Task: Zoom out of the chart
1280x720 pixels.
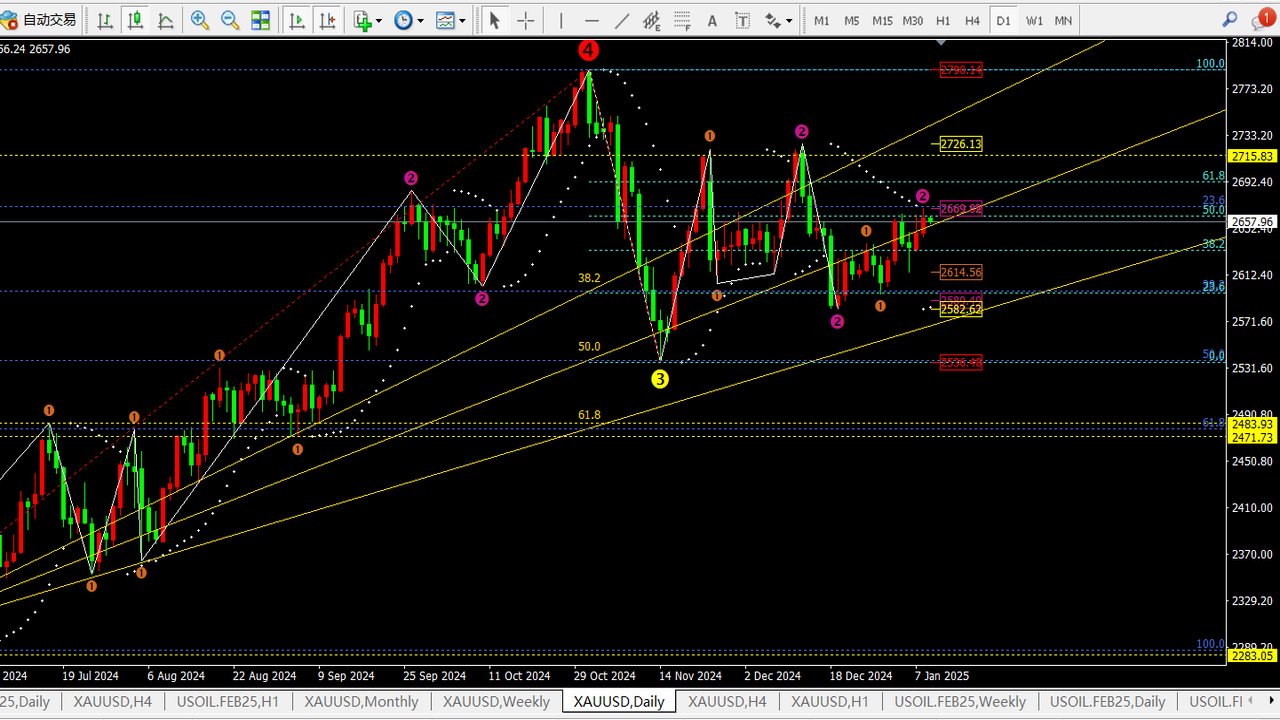Action: [x=230, y=20]
